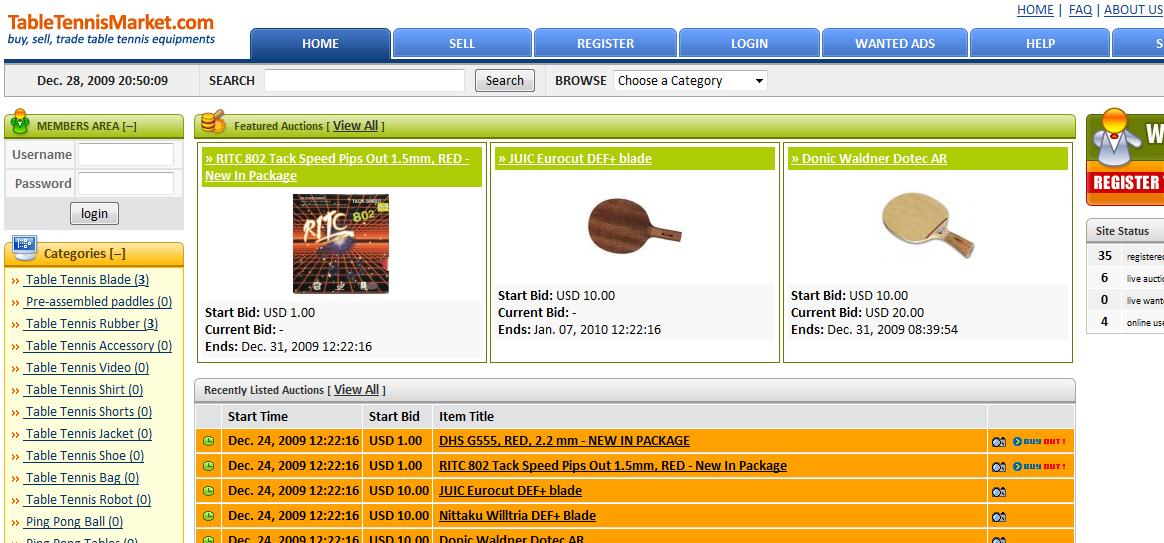This screenshot has height=543, width=1164.
Task: Open the REGISTER navigation tab
Action: [x=606, y=44]
